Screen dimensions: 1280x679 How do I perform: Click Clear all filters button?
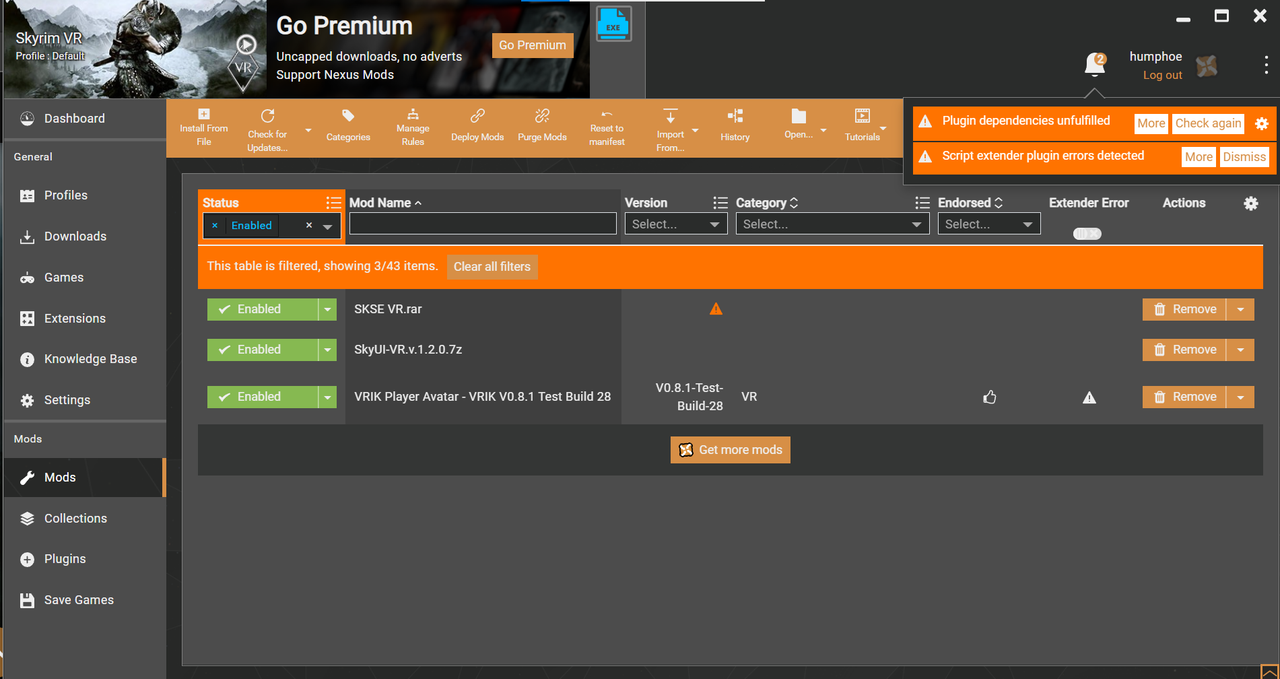tap(492, 267)
